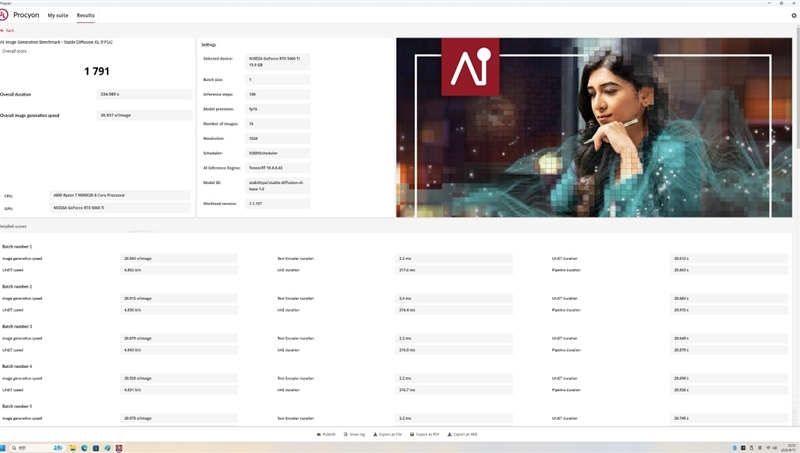The width and height of the screenshot is (800, 453).
Task: Click the Publish icon in bottom bar
Action: click(319, 434)
